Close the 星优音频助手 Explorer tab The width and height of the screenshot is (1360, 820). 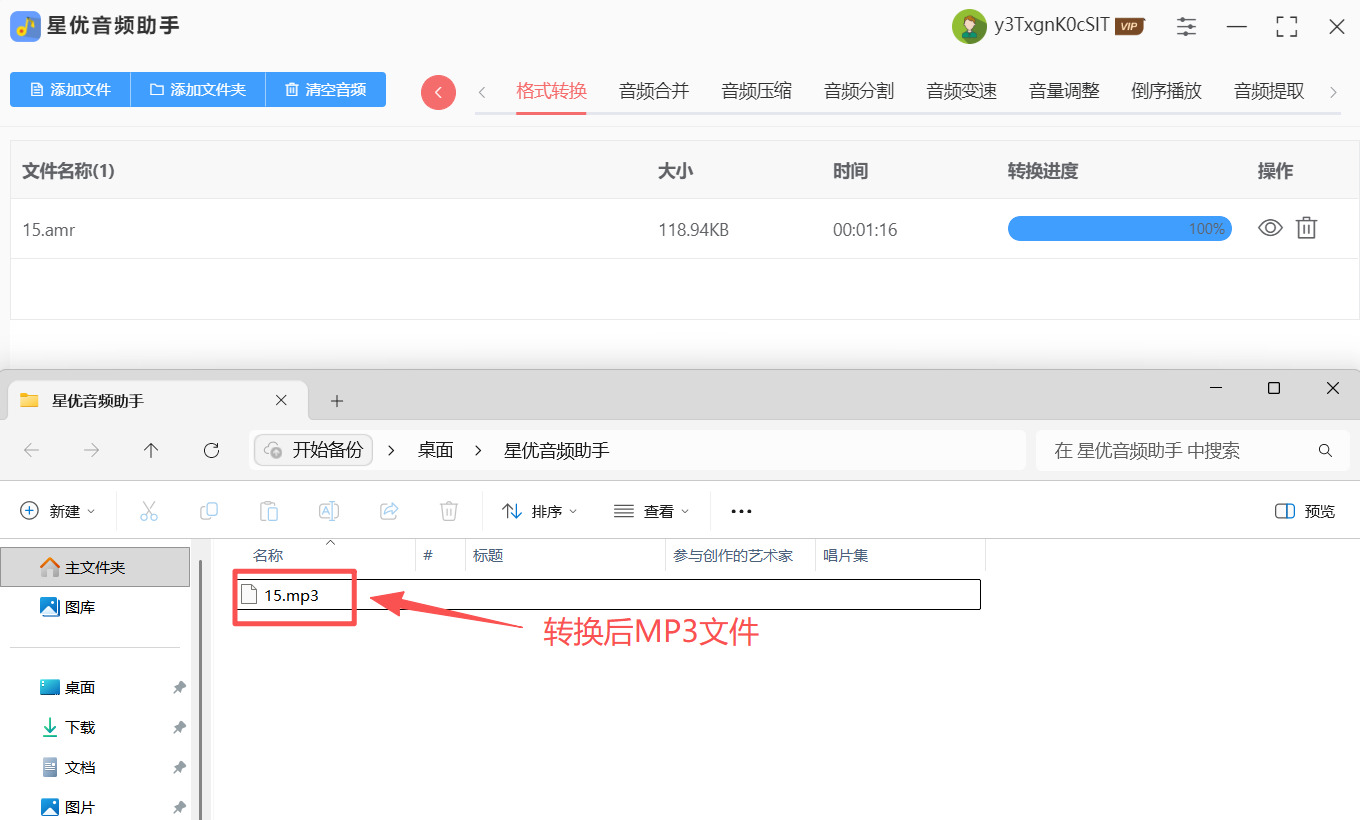click(281, 400)
